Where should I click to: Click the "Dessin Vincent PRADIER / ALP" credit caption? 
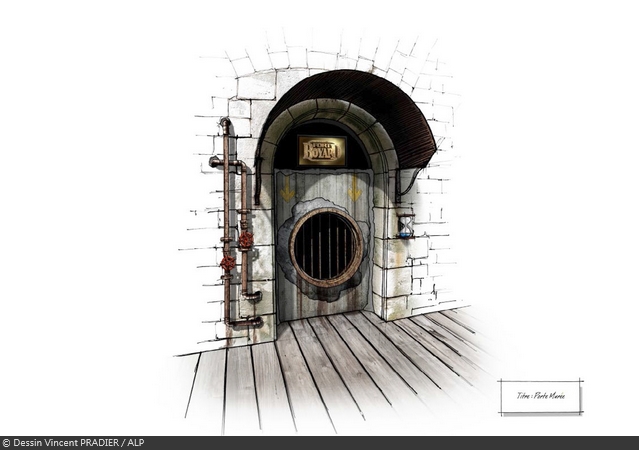(73, 443)
